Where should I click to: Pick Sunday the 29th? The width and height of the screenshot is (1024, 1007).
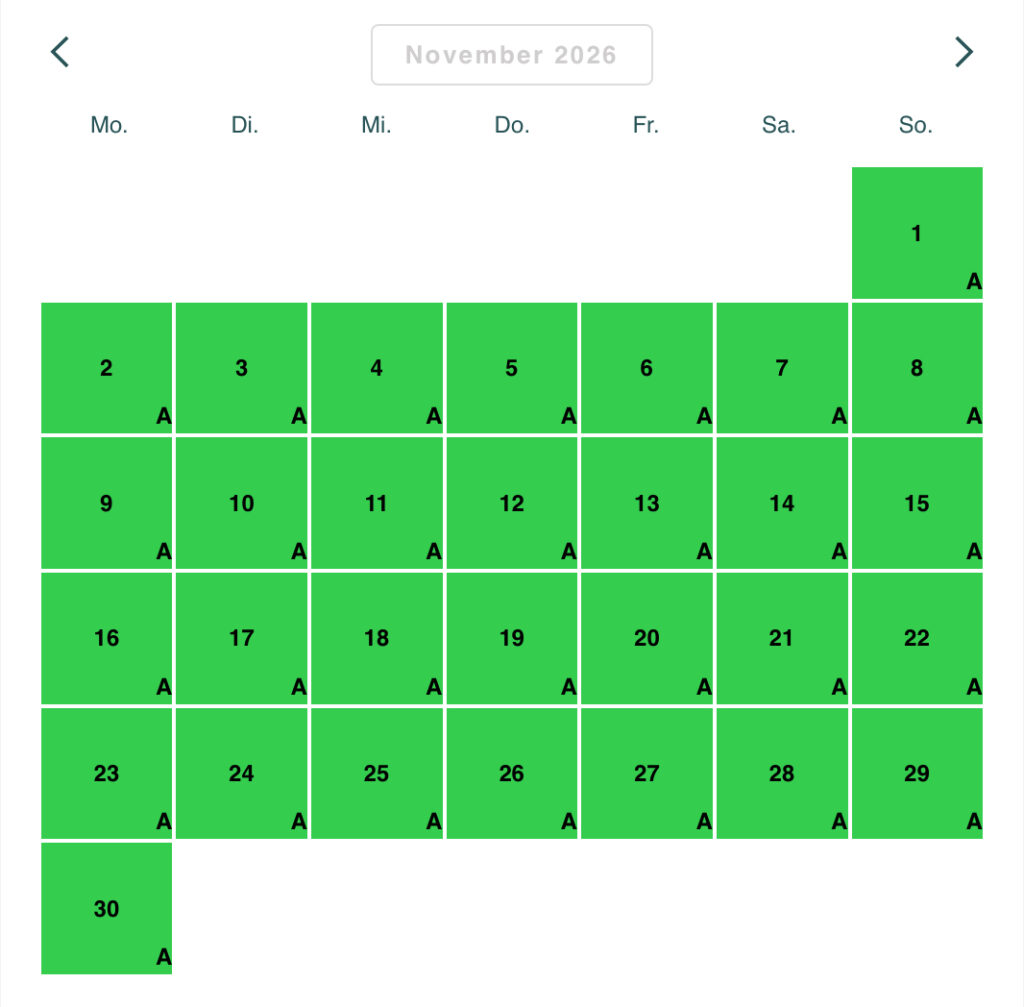tap(916, 773)
